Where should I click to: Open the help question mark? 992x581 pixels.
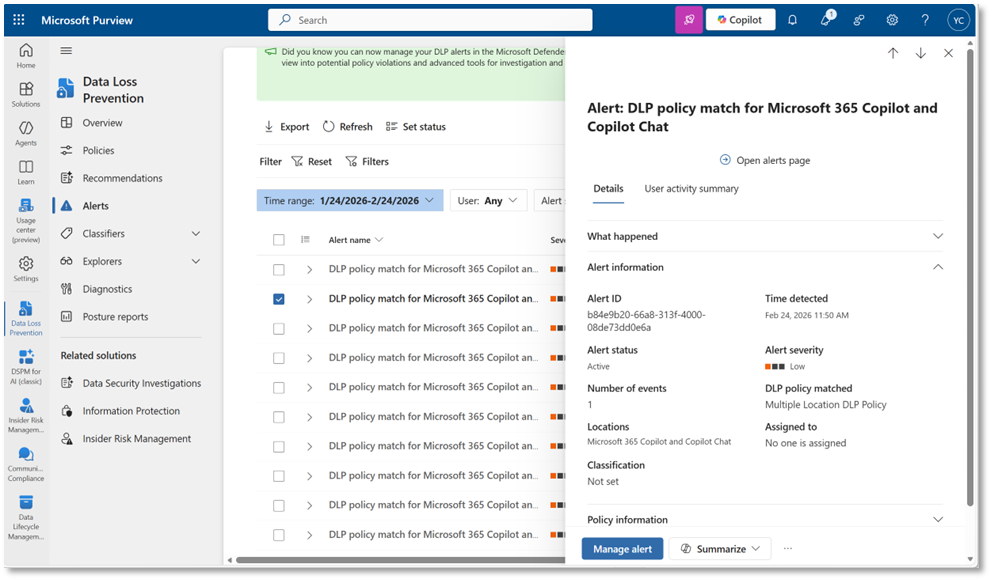coord(925,20)
